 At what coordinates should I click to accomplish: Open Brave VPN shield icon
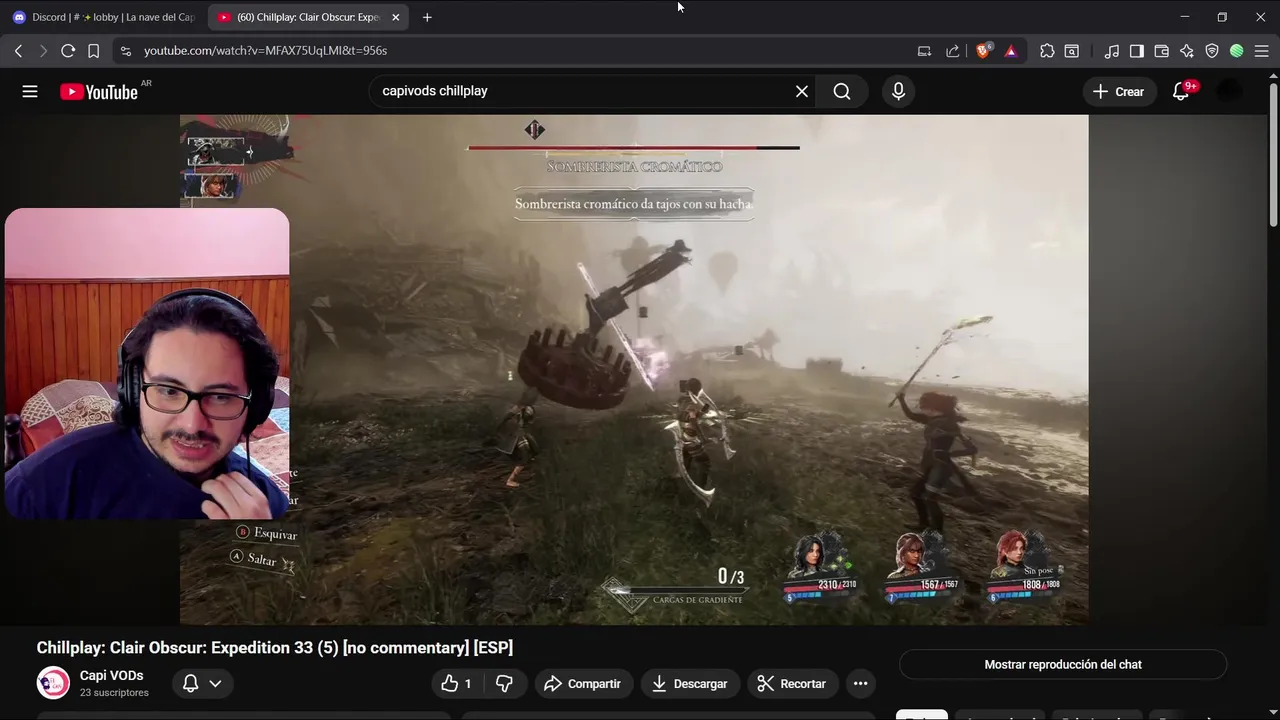click(x=1212, y=51)
